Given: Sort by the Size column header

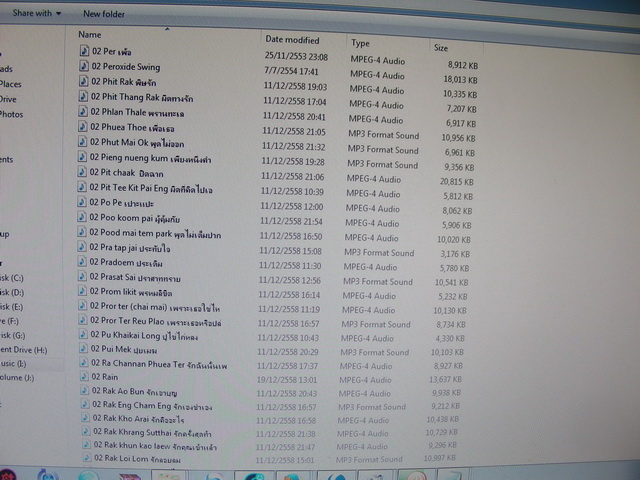Looking at the screenshot, I should 441,48.
